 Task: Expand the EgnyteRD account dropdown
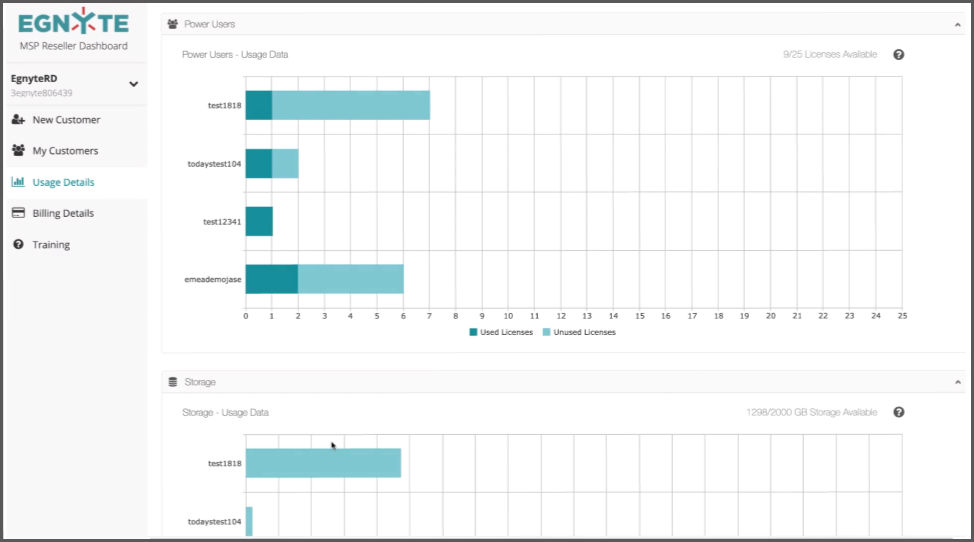(133, 84)
